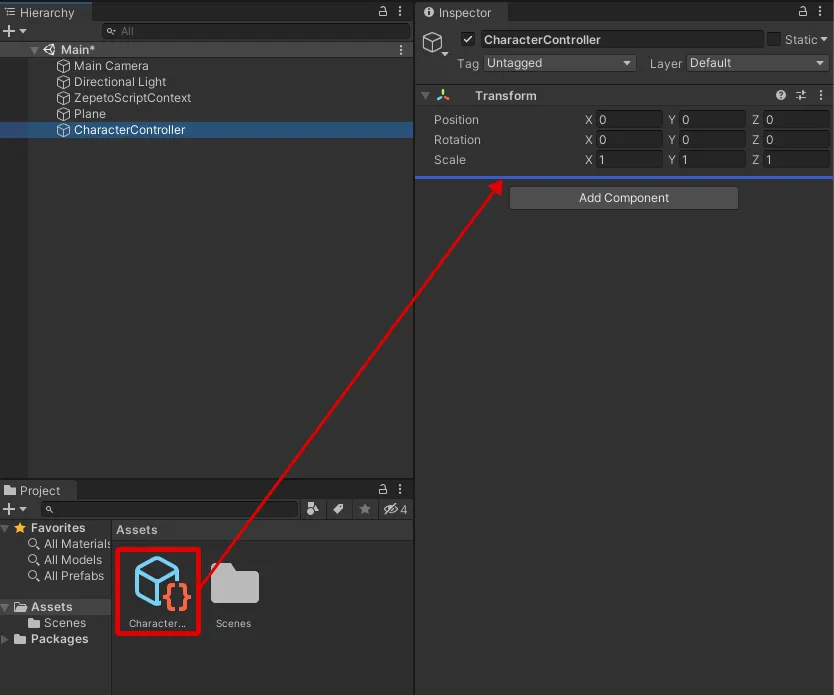The height and width of the screenshot is (695, 834).
Task: Toggle the CharacterController active checkbox
Action: pyautogui.click(x=468, y=39)
